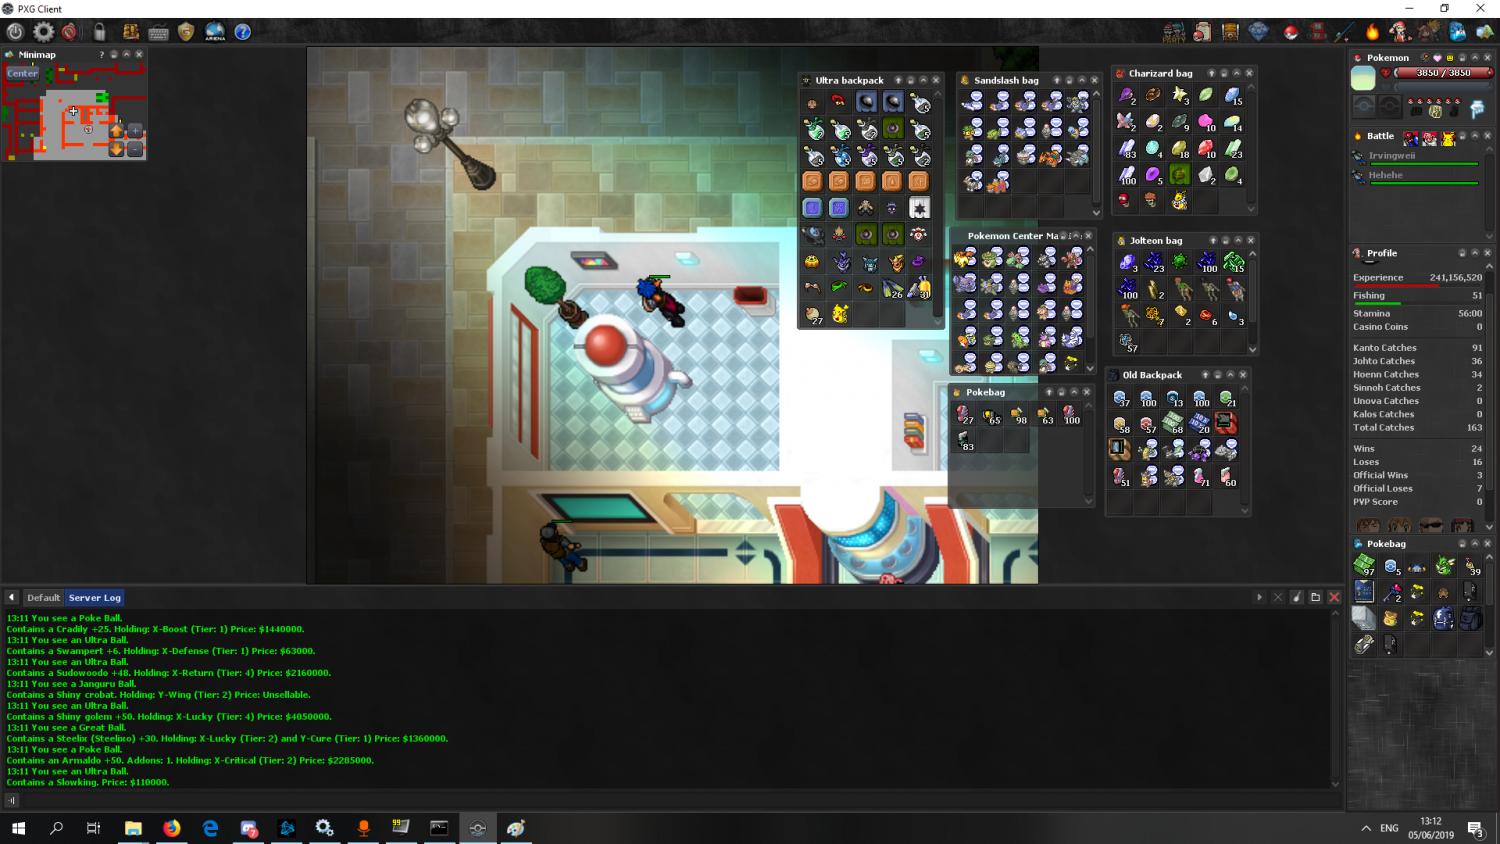Toggle the lock button on Profile panel
This screenshot has height=844, width=1500.
1462,253
